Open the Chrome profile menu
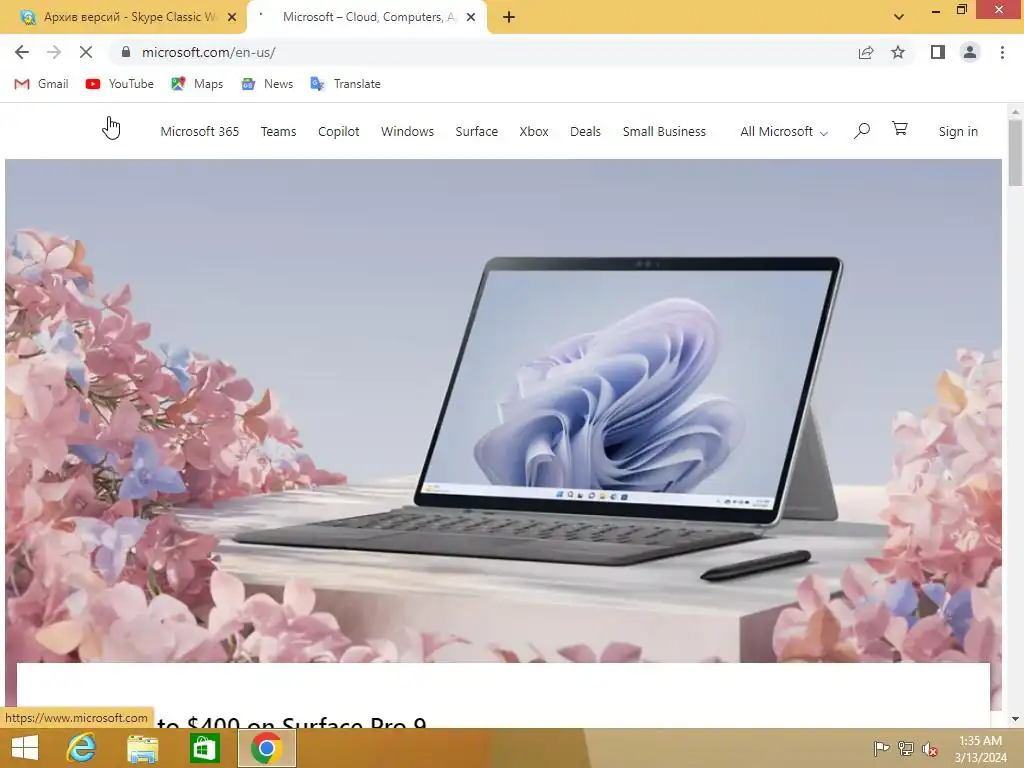The width and height of the screenshot is (1024, 768). point(970,52)
